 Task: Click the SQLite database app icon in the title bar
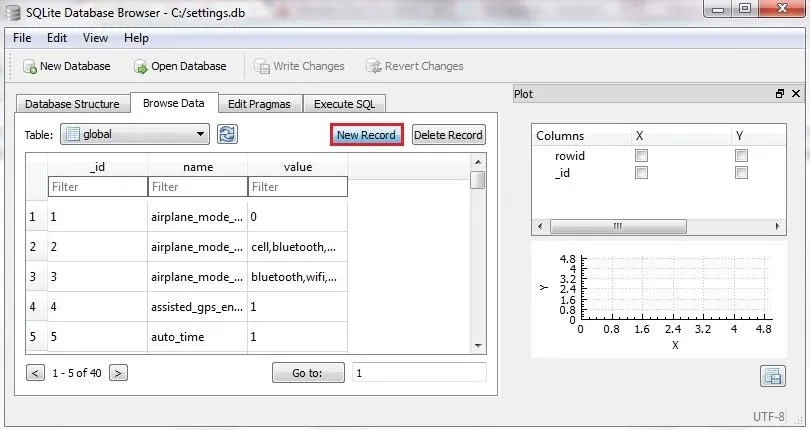click(13, 12)
